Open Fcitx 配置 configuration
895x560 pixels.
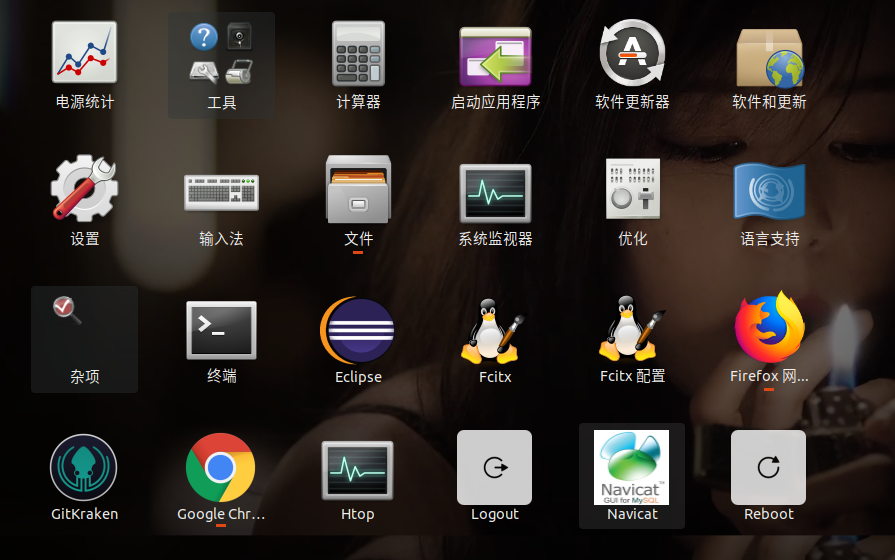[x=631, y=329]
